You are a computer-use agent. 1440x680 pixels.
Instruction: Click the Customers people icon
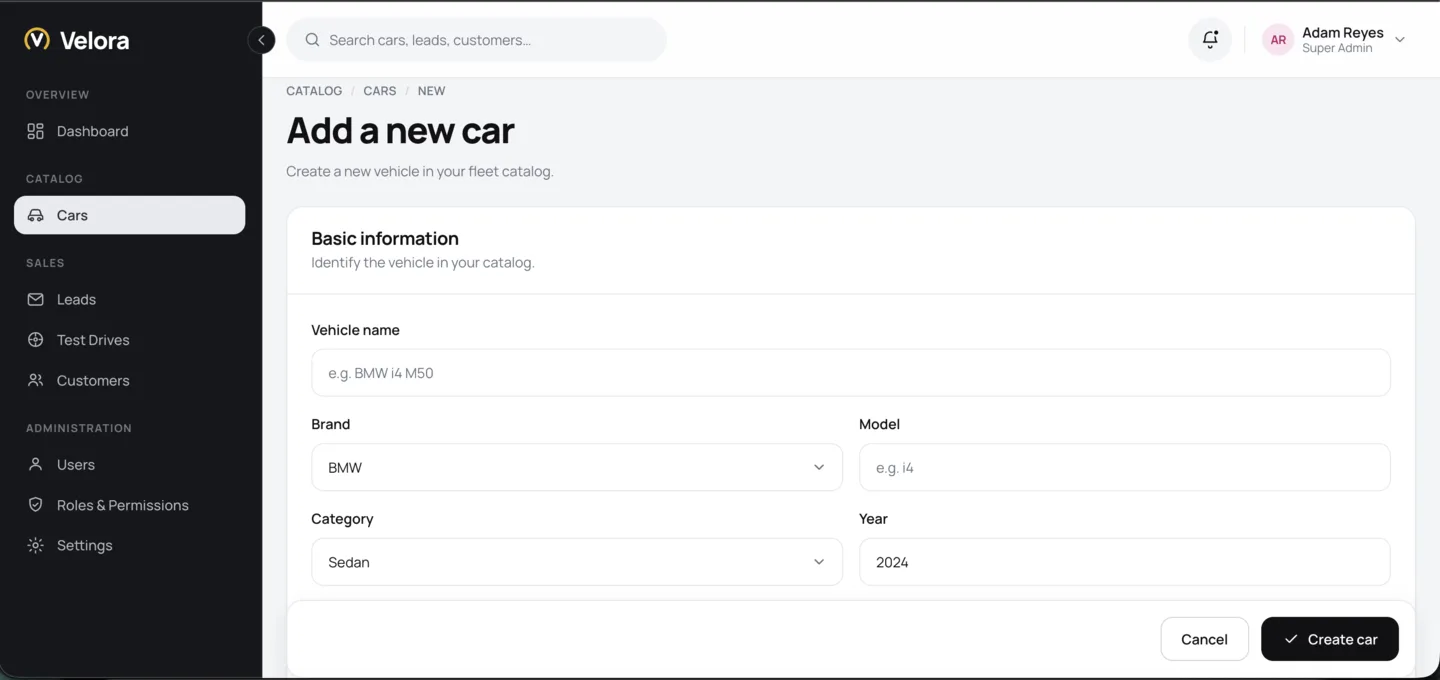coord(35,380)
